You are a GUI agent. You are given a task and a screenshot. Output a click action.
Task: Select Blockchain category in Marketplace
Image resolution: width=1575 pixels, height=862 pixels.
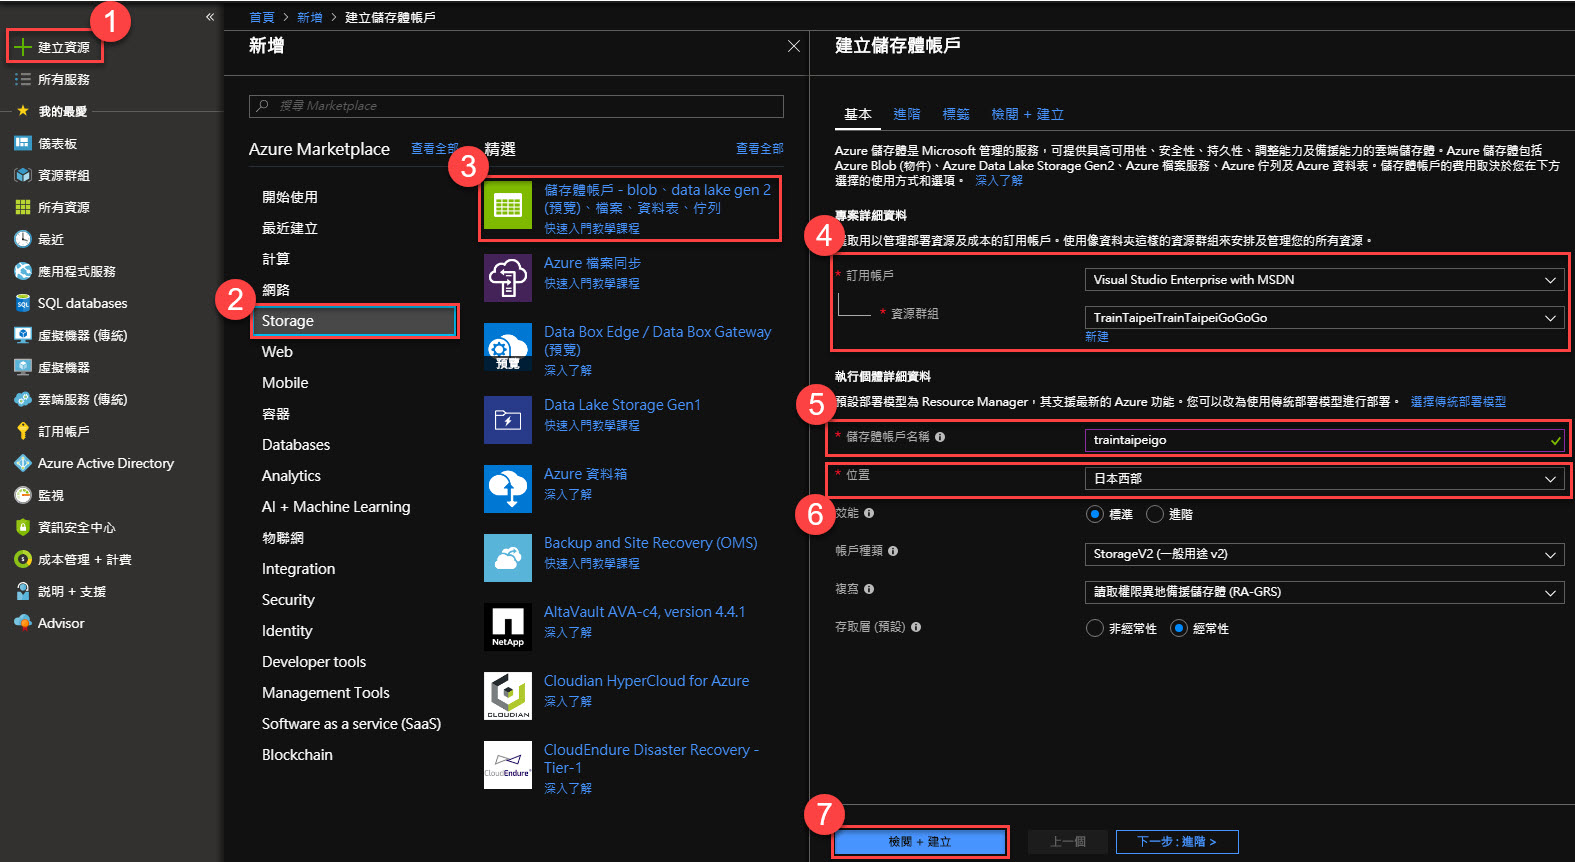(297, 755)
